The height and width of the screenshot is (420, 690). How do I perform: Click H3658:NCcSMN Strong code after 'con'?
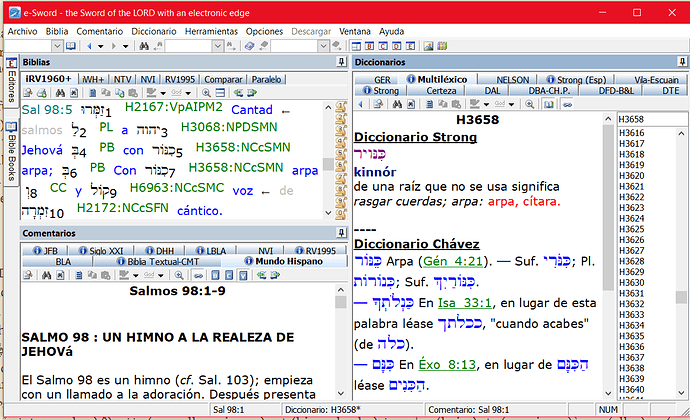243,147
